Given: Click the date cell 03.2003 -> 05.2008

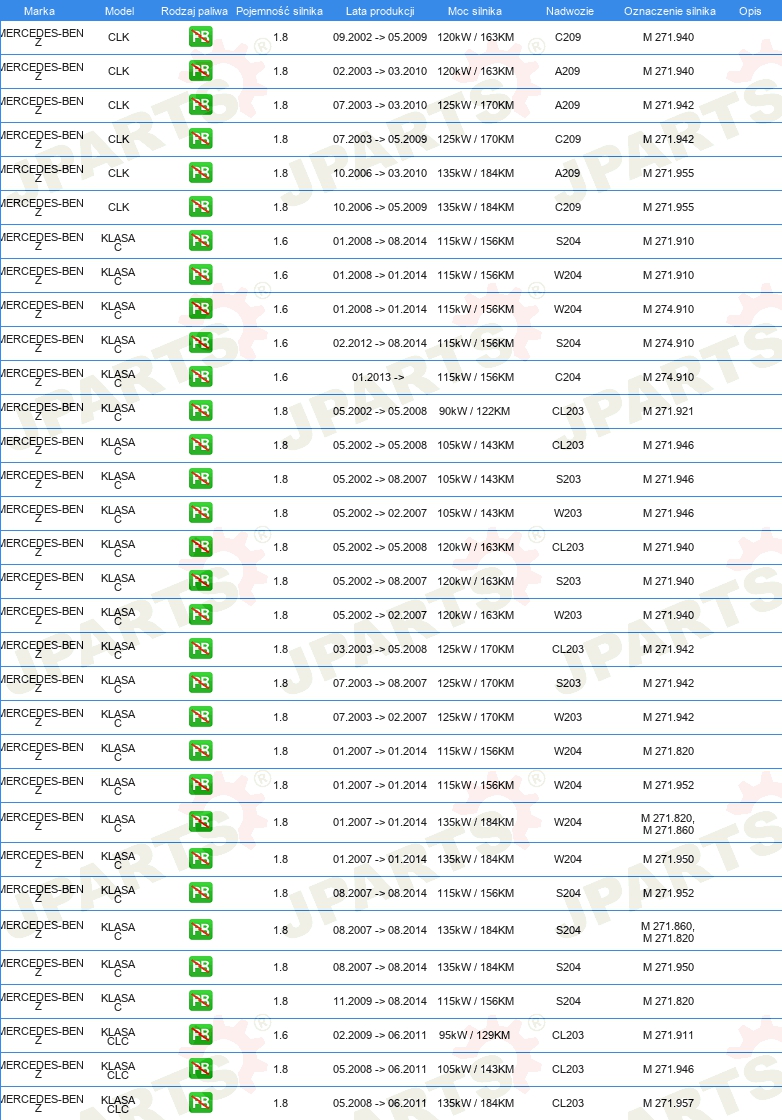Looking at the screenshot, I should click(x=380, y=649).
